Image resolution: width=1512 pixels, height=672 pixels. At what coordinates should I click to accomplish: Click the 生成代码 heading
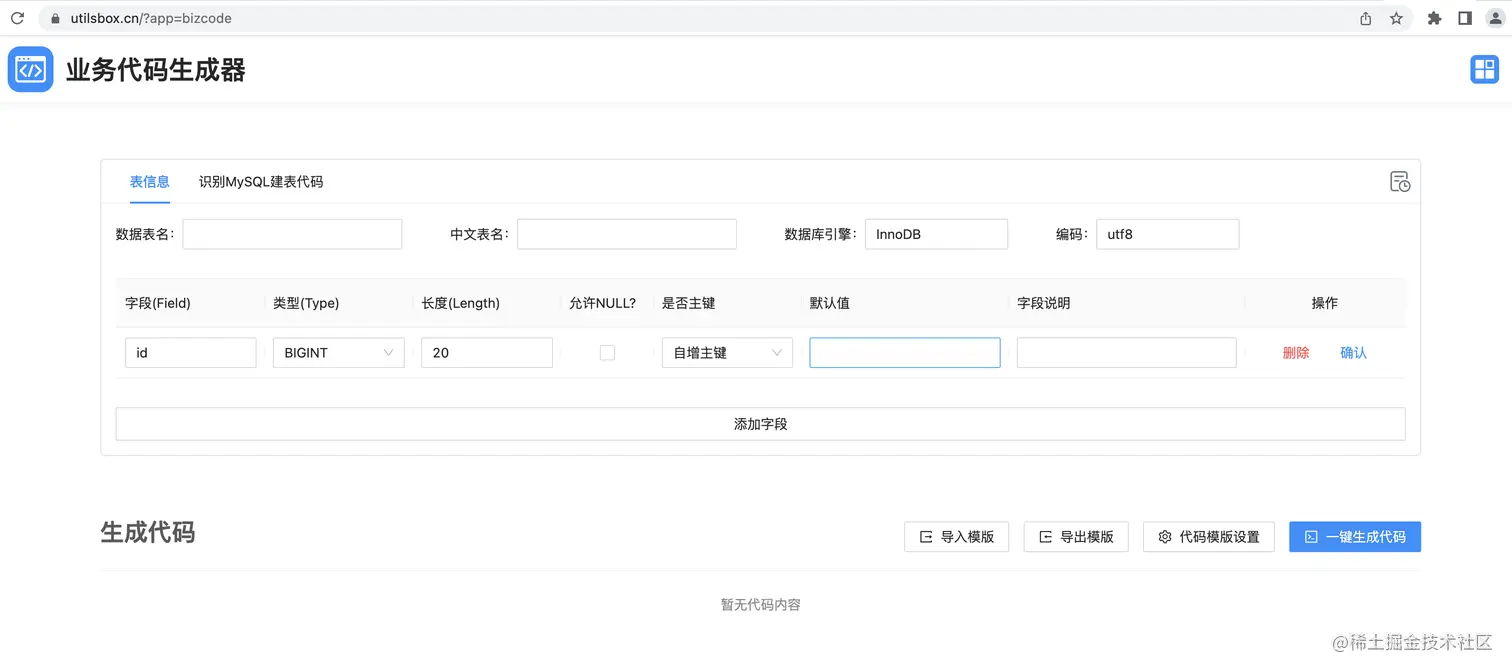[x=148, y=532]
